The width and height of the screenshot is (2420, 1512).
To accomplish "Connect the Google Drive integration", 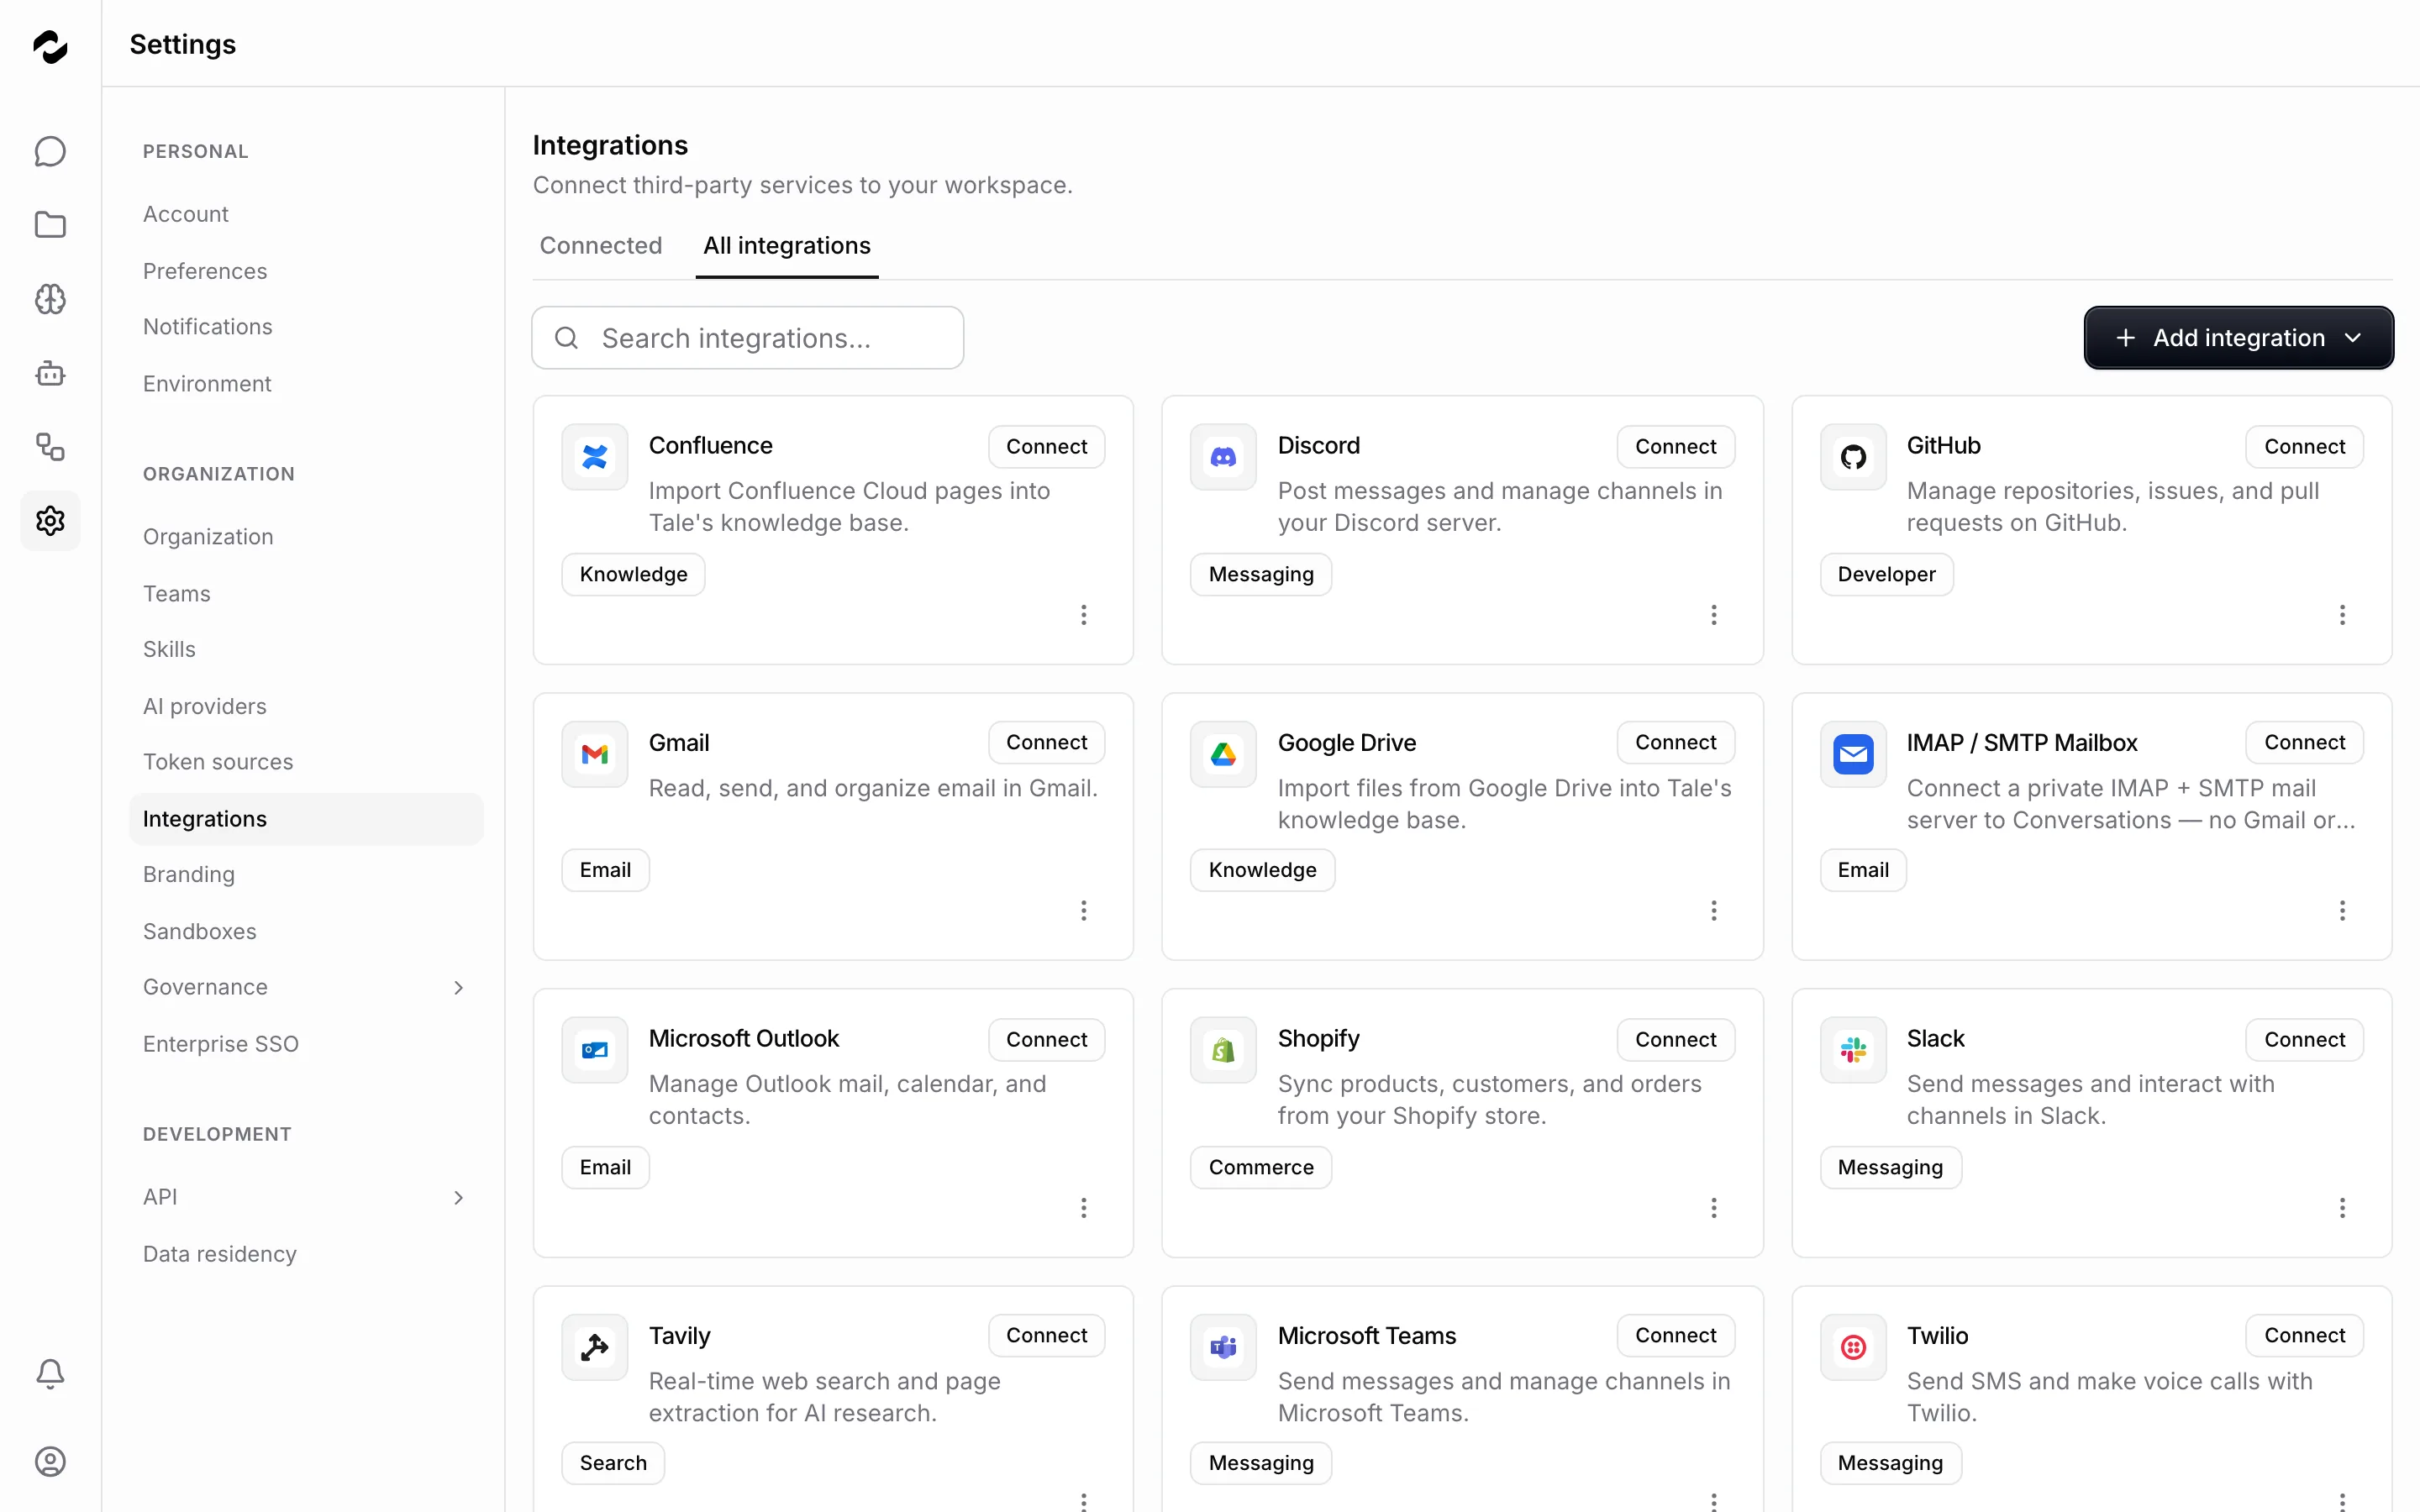I will 1675,742.
